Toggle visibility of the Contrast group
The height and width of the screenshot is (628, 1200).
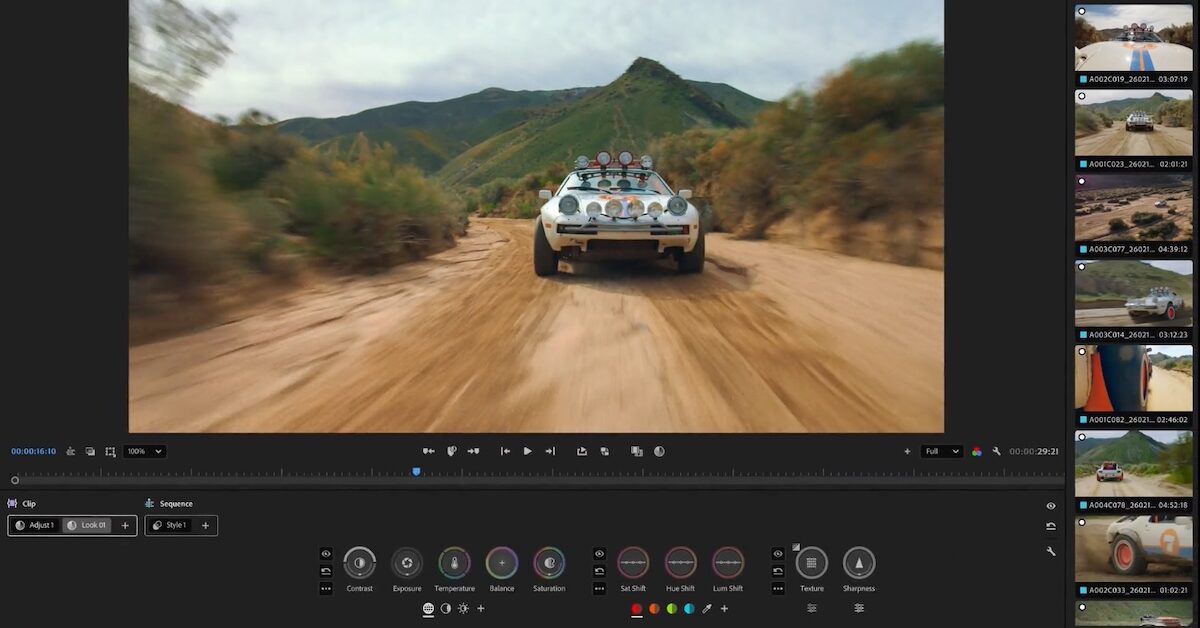325,552
